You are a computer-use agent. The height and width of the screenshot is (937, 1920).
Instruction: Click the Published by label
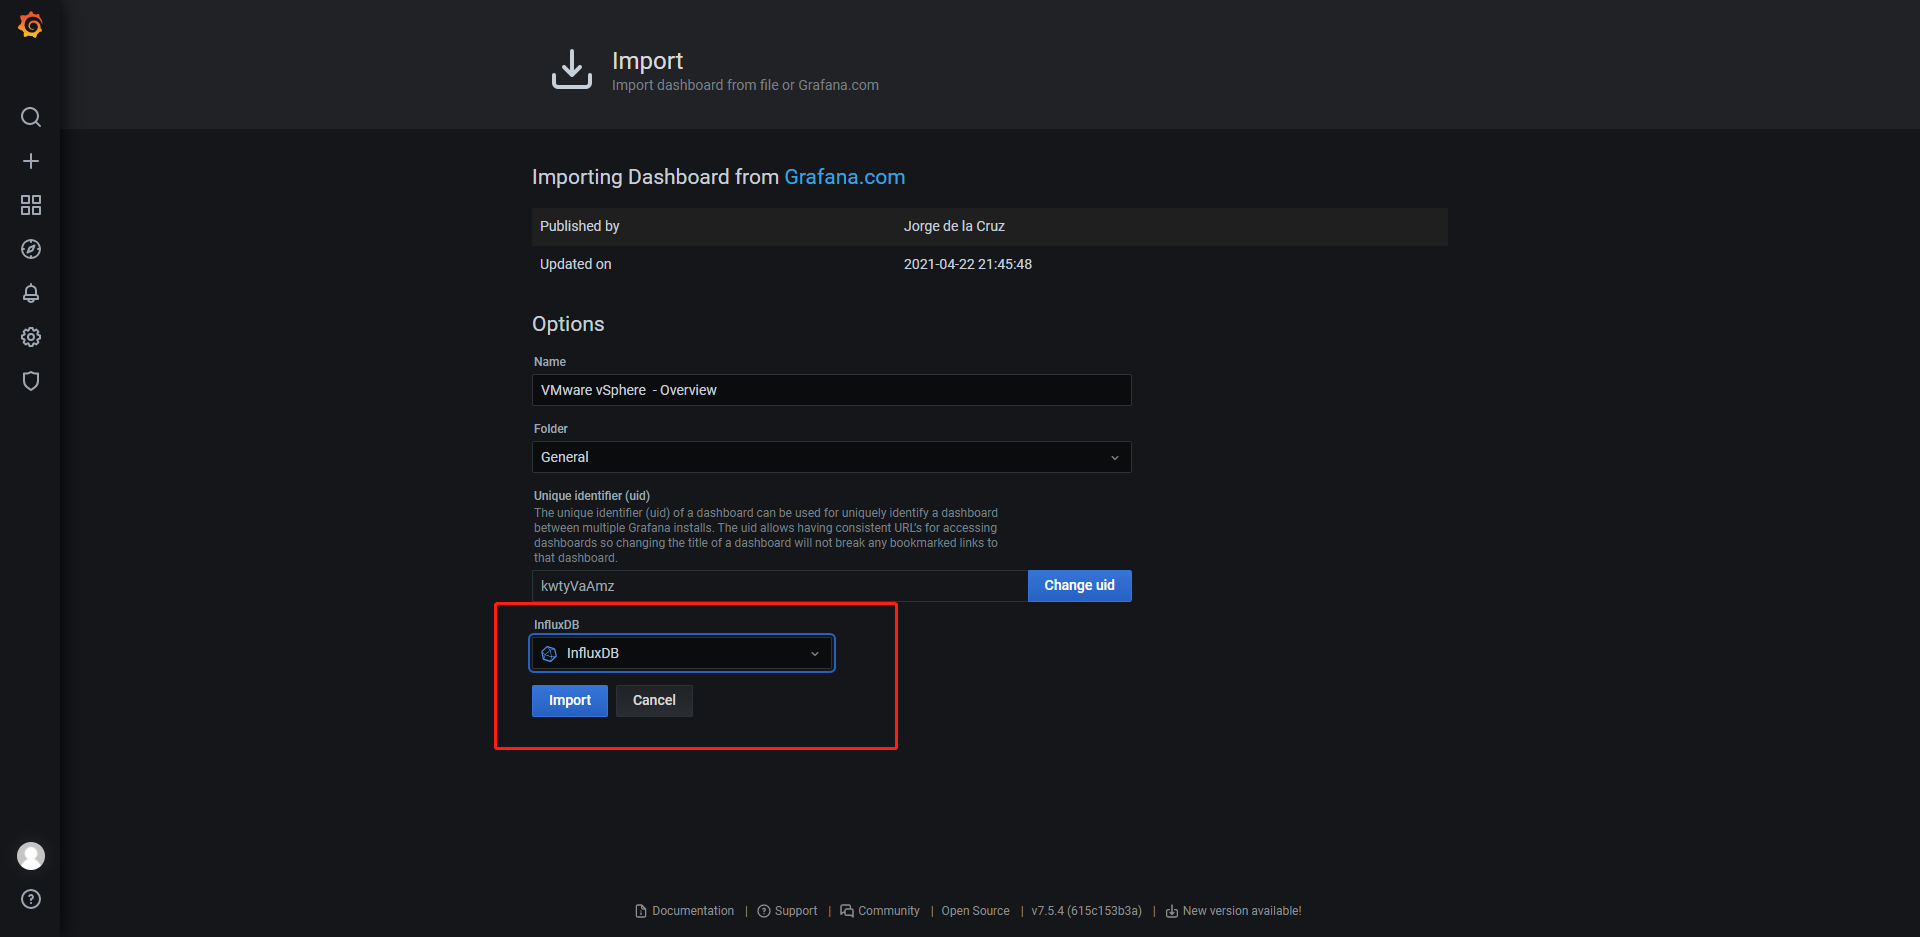click(x=580, y=226)
